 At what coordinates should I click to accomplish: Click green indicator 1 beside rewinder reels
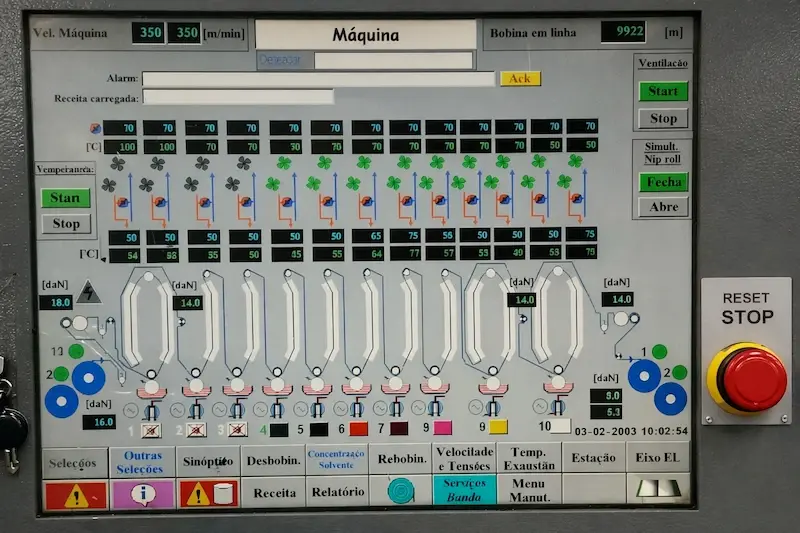659,351
